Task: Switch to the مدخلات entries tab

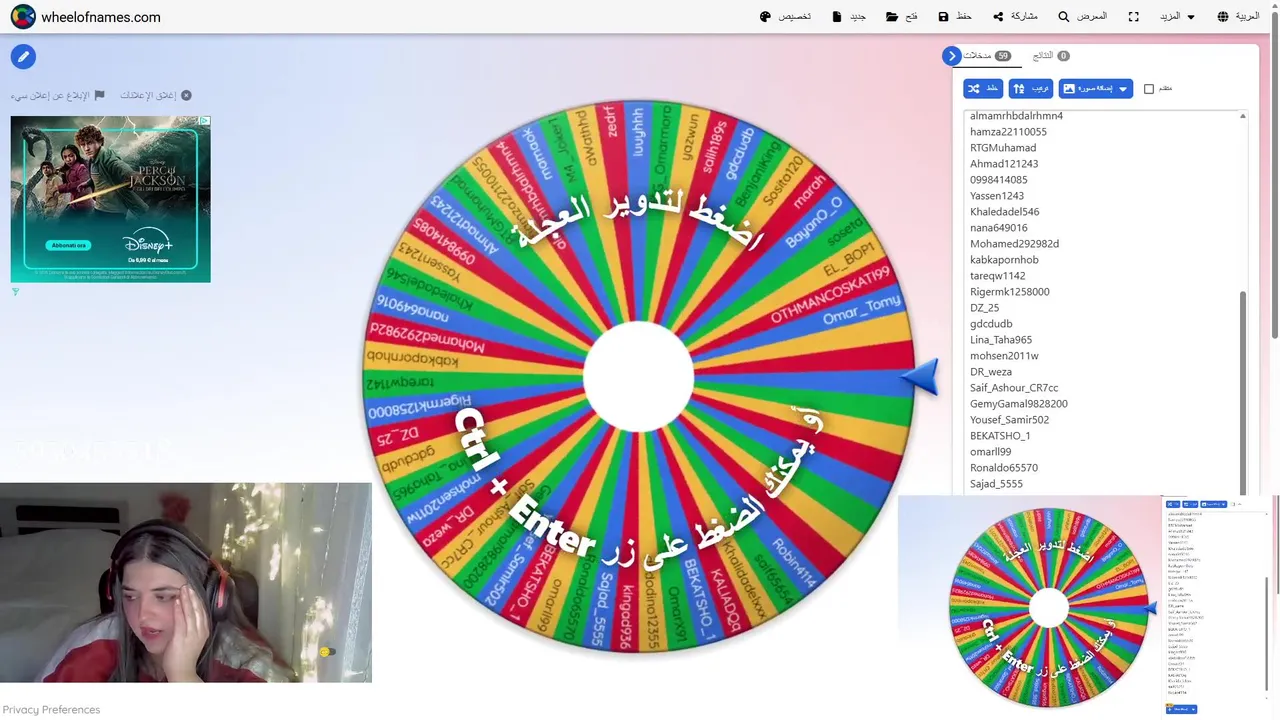Action: (x=987, y=56)
